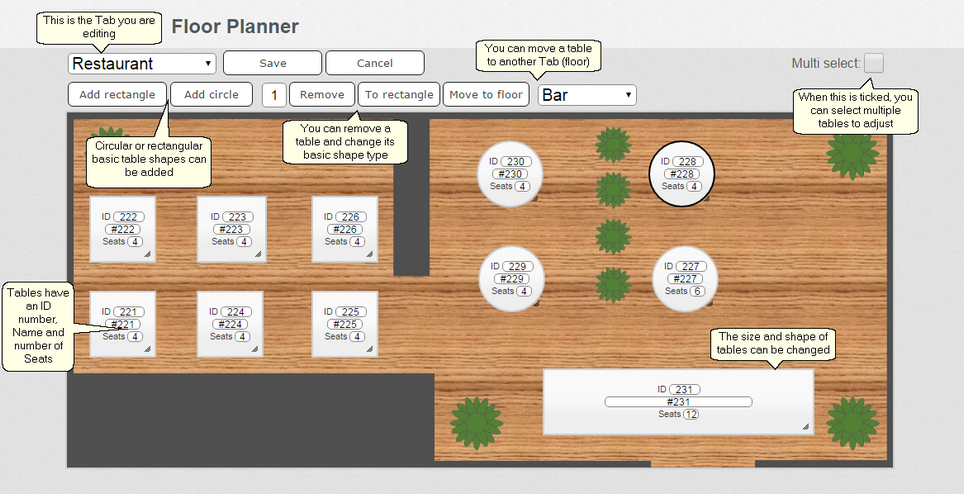Click the Move to floor button
The image size is (964, 494).
point(486,95)
